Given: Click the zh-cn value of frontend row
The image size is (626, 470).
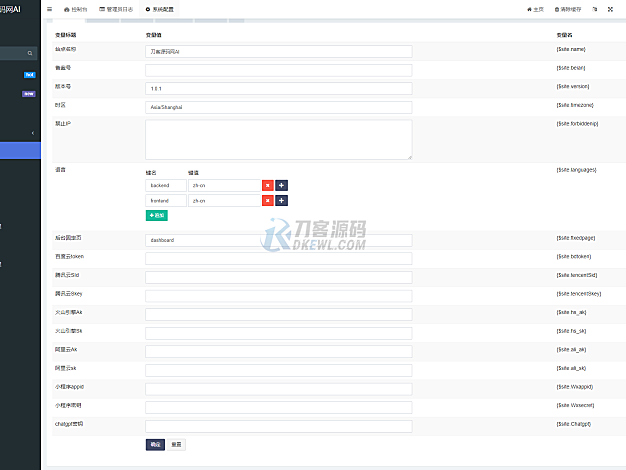Looking at the screenshot, I should click(x=224, y=200).
